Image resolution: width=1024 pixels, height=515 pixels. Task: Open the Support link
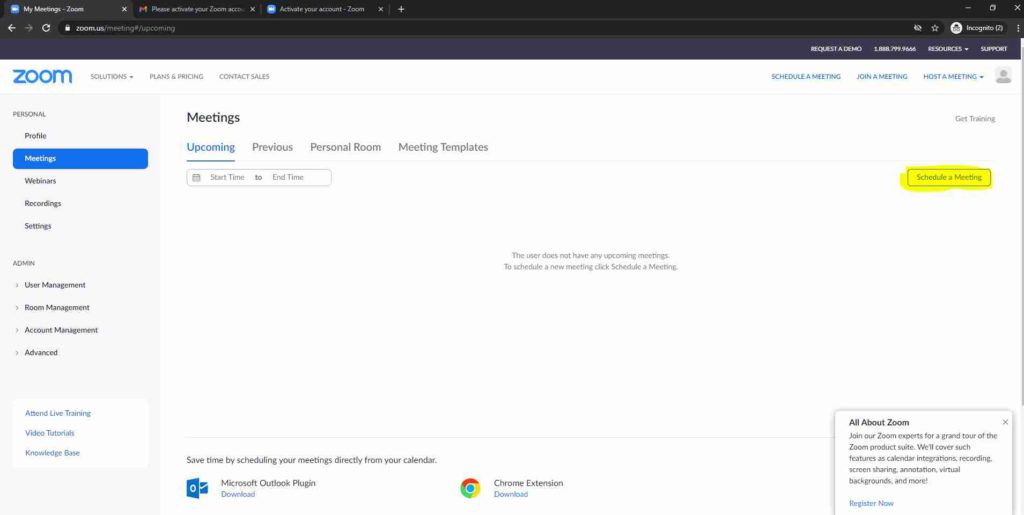[994, 49]
